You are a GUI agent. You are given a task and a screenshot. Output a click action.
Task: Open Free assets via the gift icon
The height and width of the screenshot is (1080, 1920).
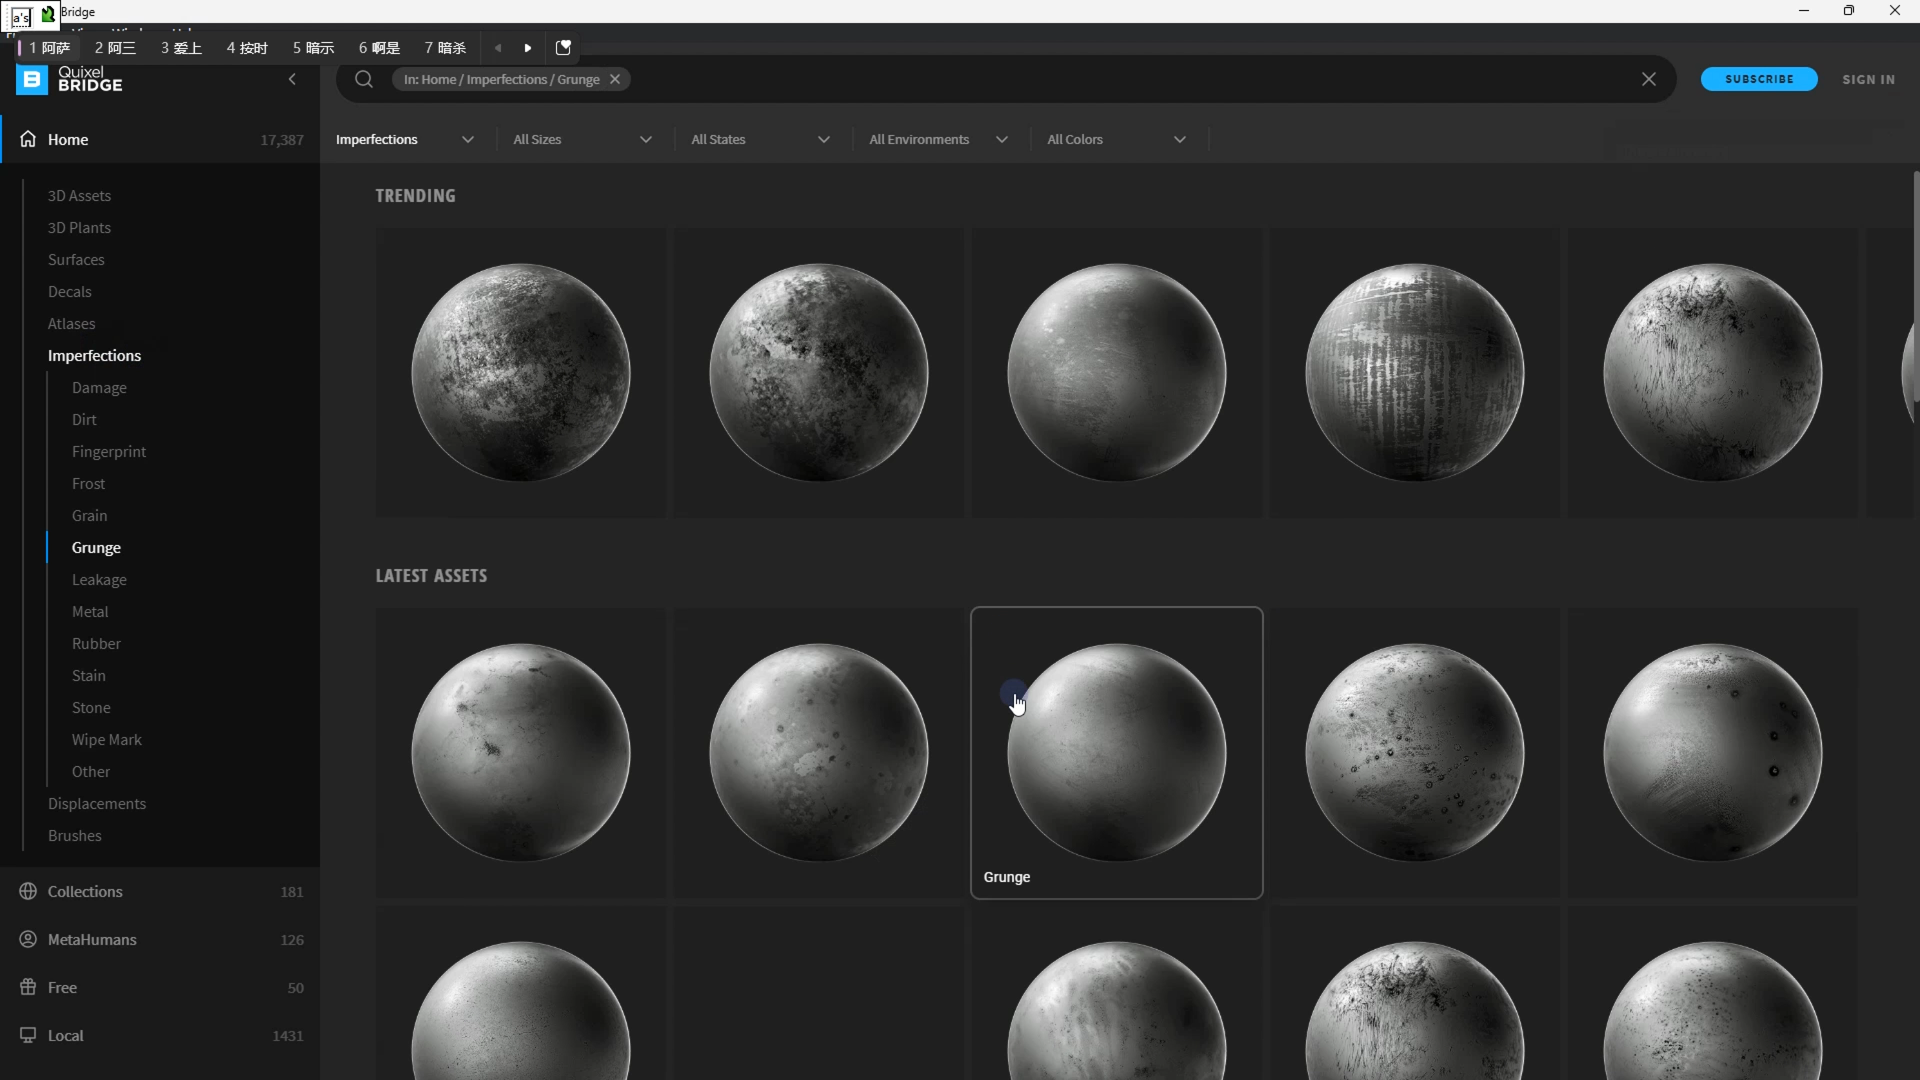click(28, 987)
